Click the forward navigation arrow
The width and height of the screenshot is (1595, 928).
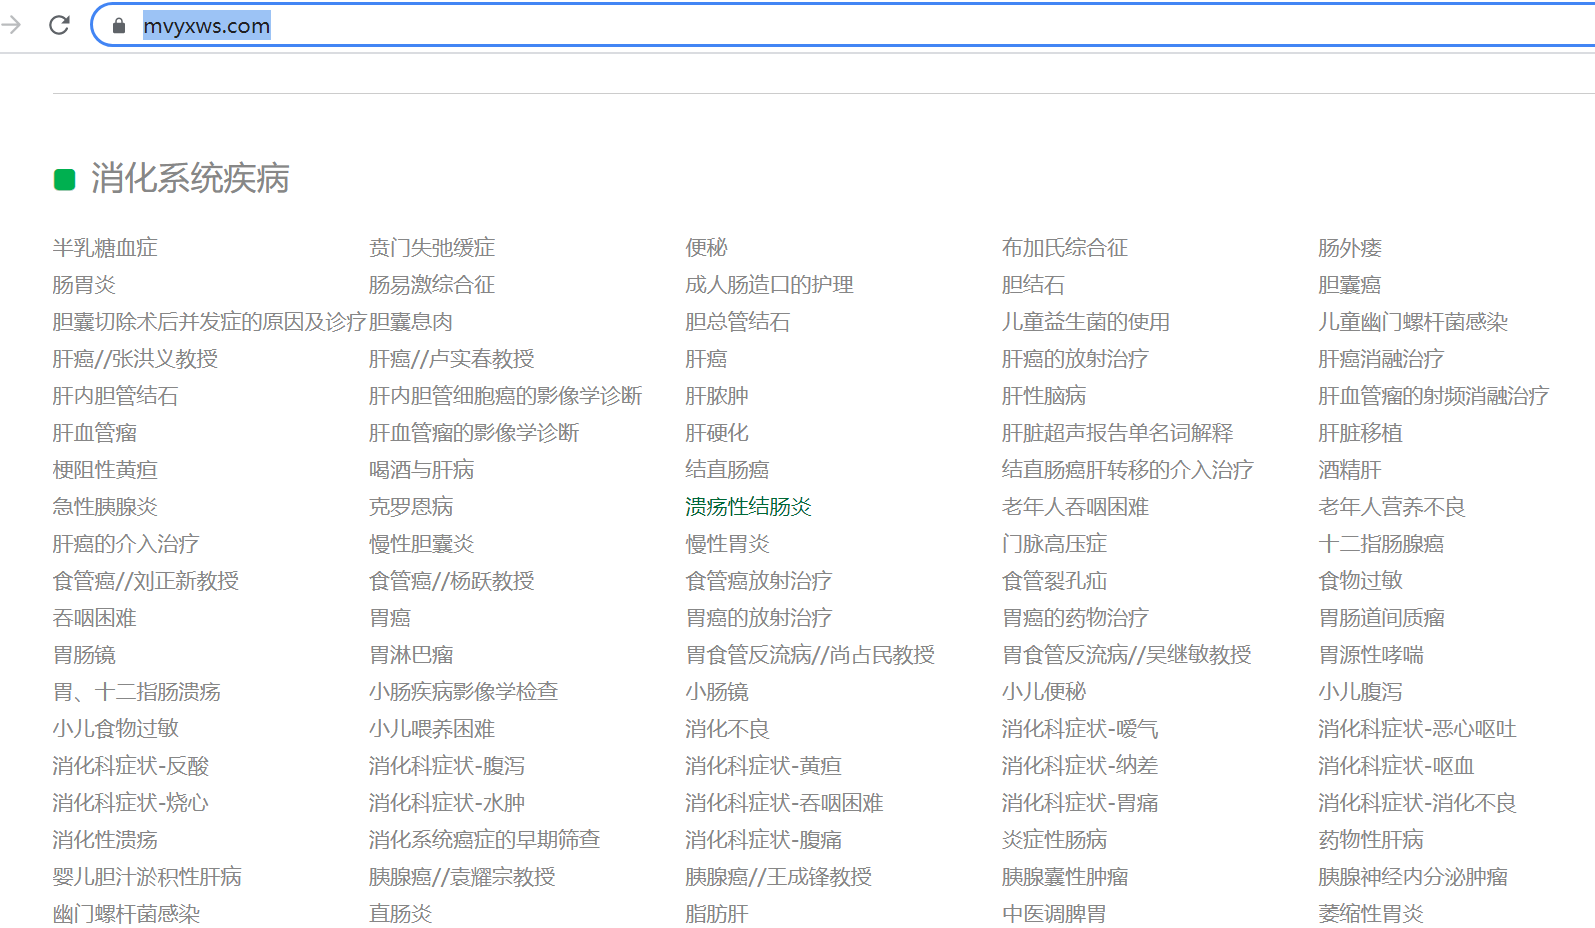tap(12, 25)
